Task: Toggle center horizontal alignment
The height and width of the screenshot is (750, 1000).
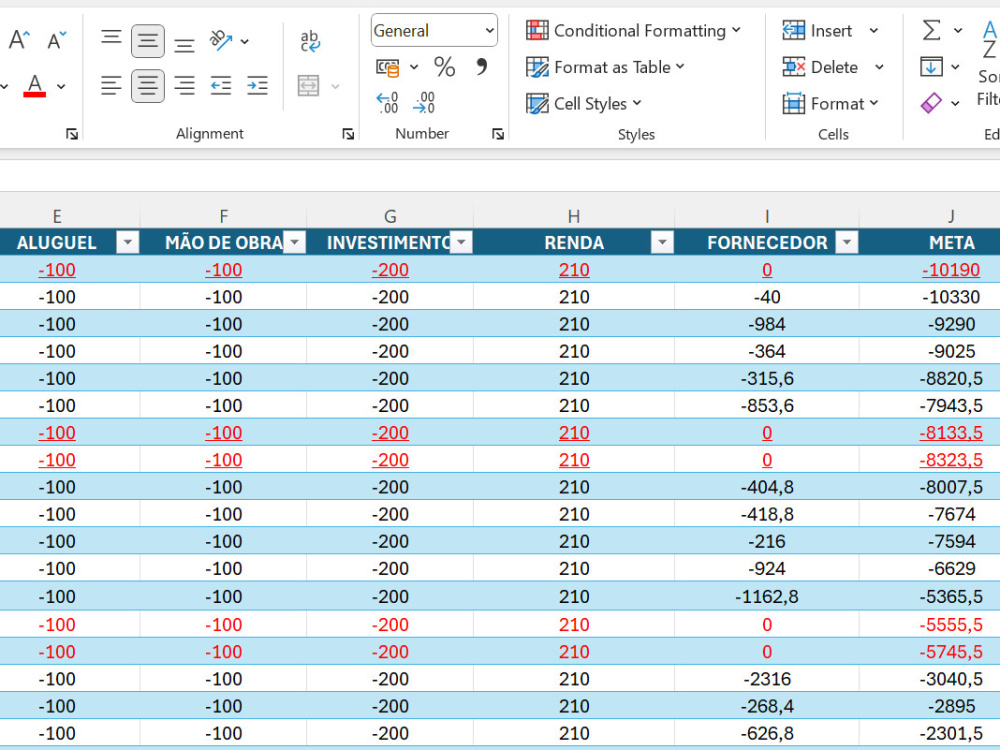Action: coord(147,85)
